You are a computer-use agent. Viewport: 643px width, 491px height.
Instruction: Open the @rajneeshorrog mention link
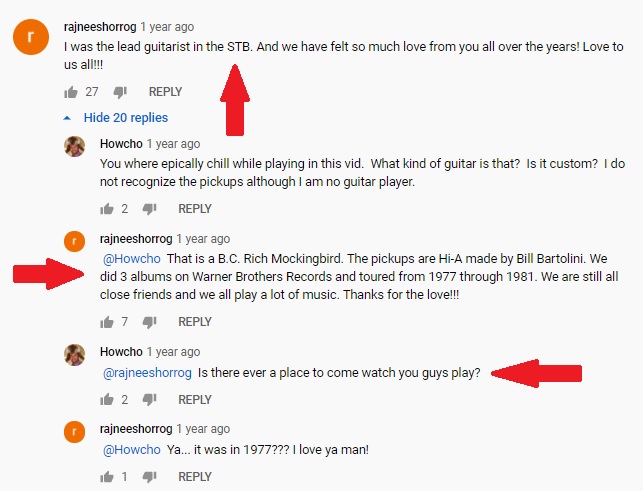147,373
